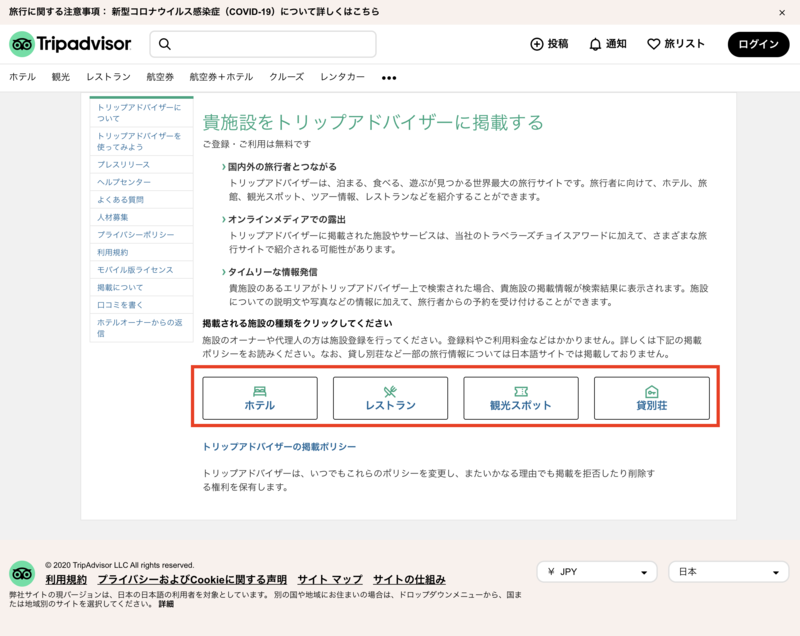800x636 pixels.
Task: Select the ホテル listing button
Action: (x=260, y=398)
